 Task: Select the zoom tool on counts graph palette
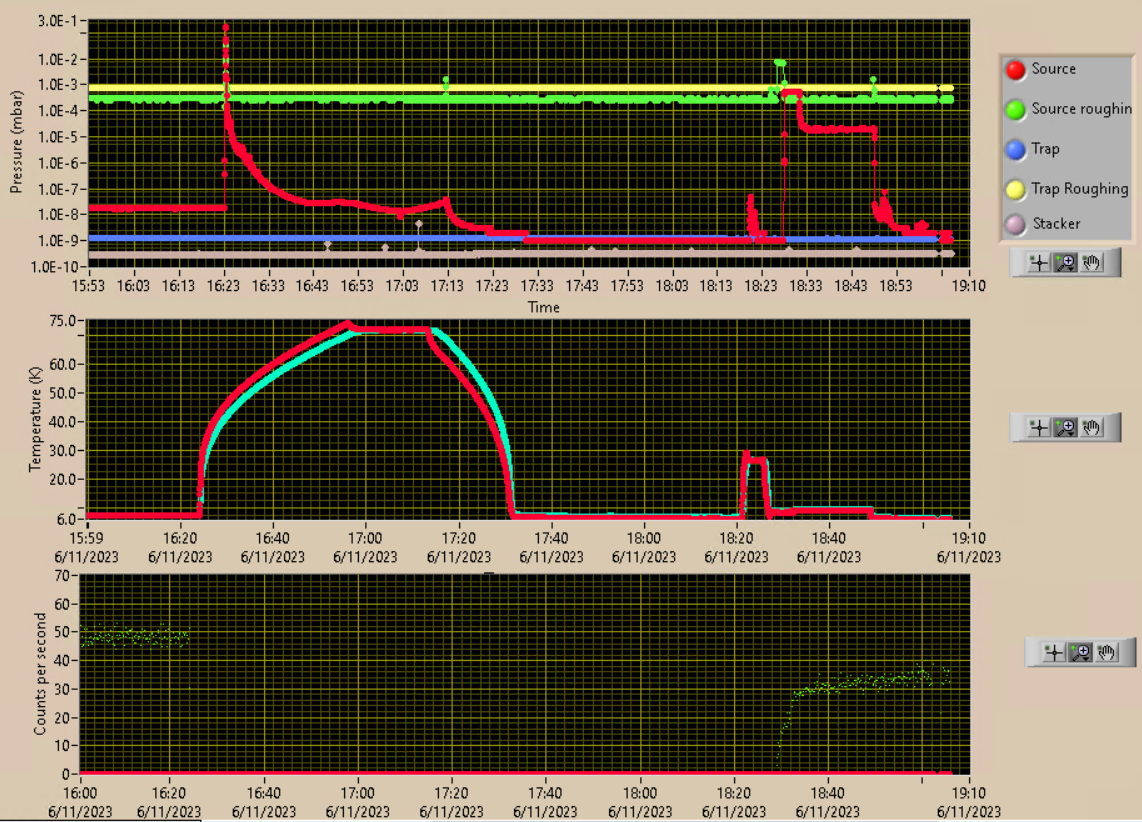tap(1080, 652)
